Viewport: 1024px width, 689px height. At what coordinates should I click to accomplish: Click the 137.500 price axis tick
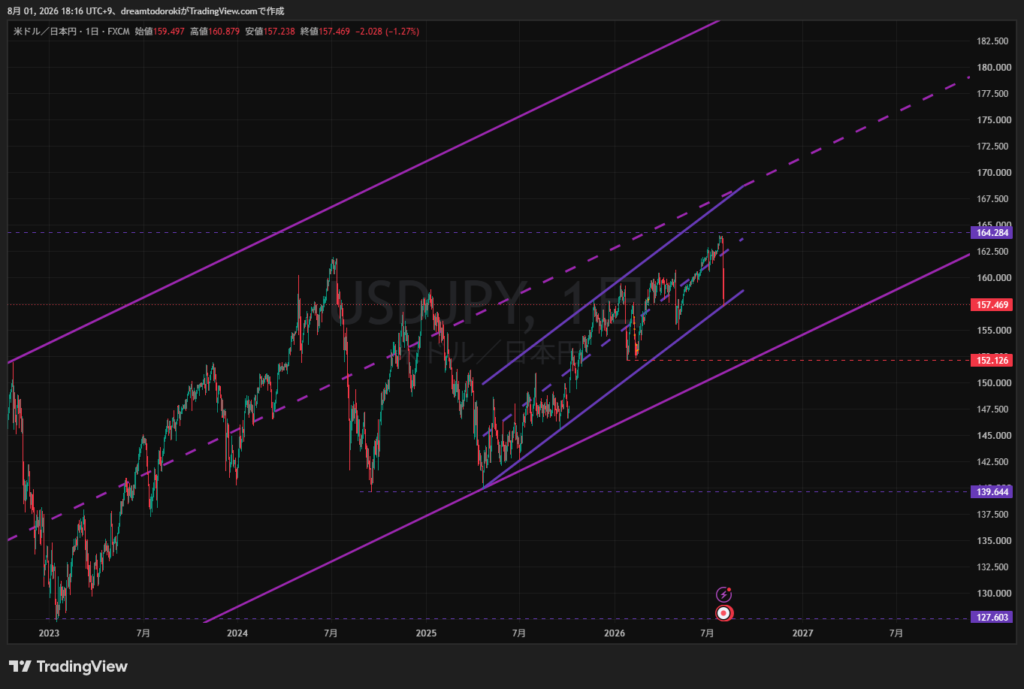click(993, 515)
